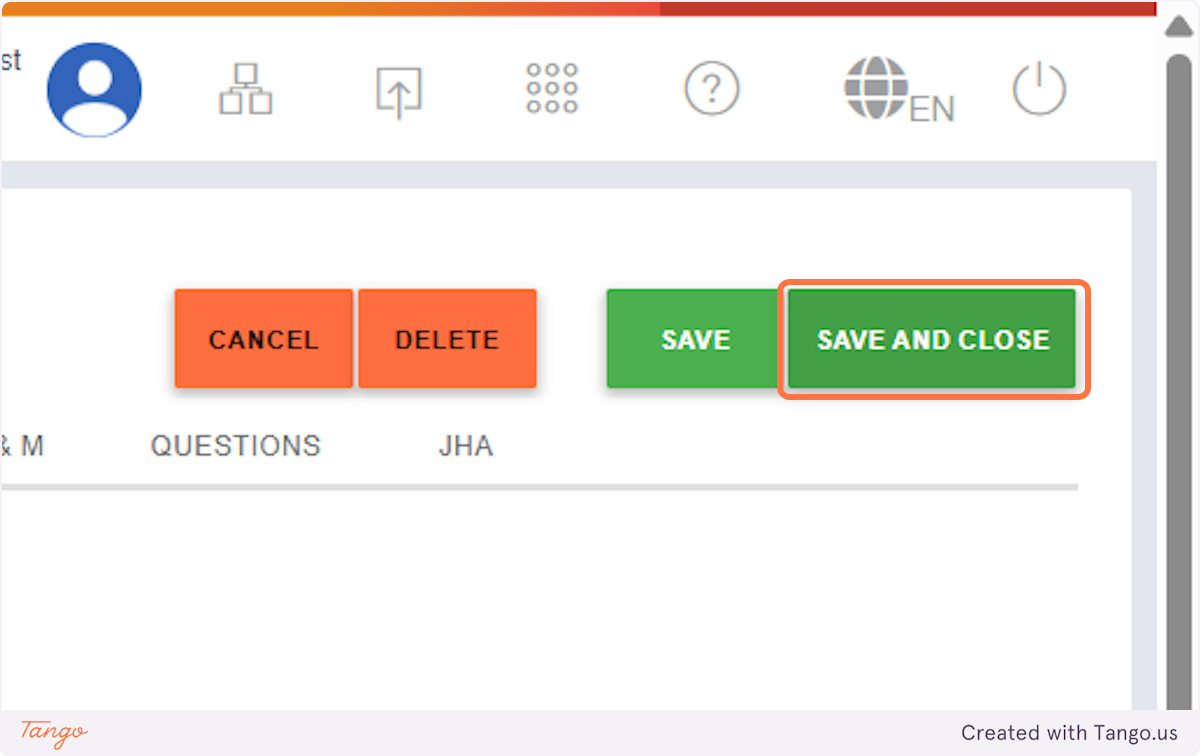Click the orange CANCEL button
The height and width of the screenshot is (756, 1200).
[263, 339]
